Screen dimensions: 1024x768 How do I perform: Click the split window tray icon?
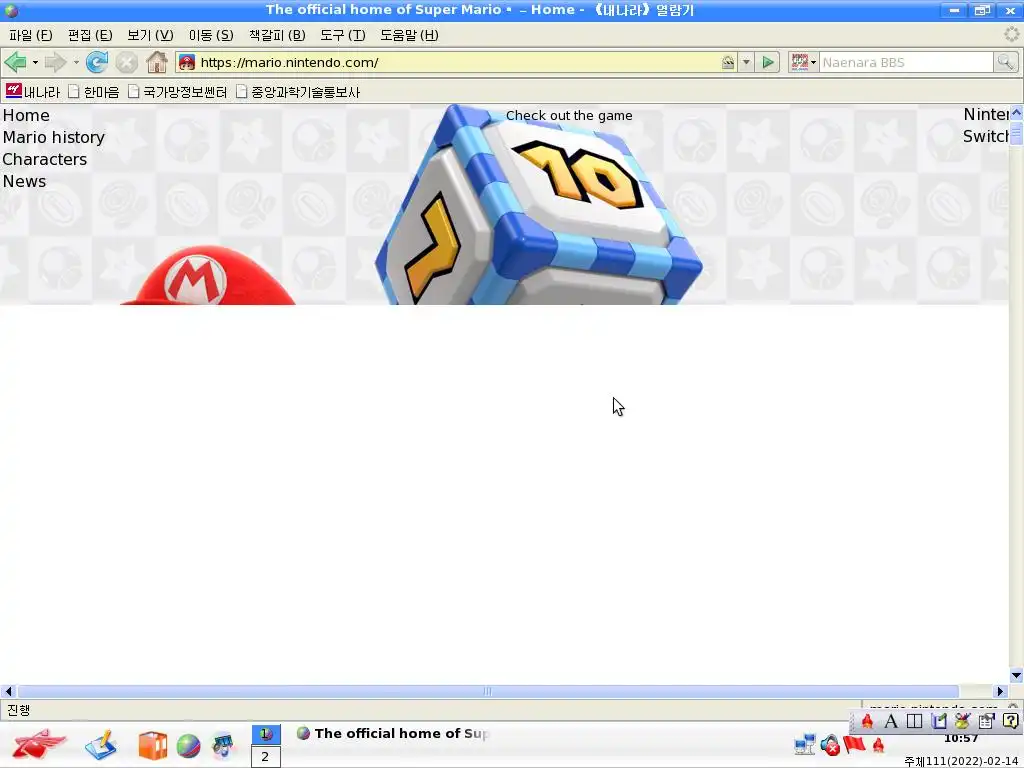(915, 721)
